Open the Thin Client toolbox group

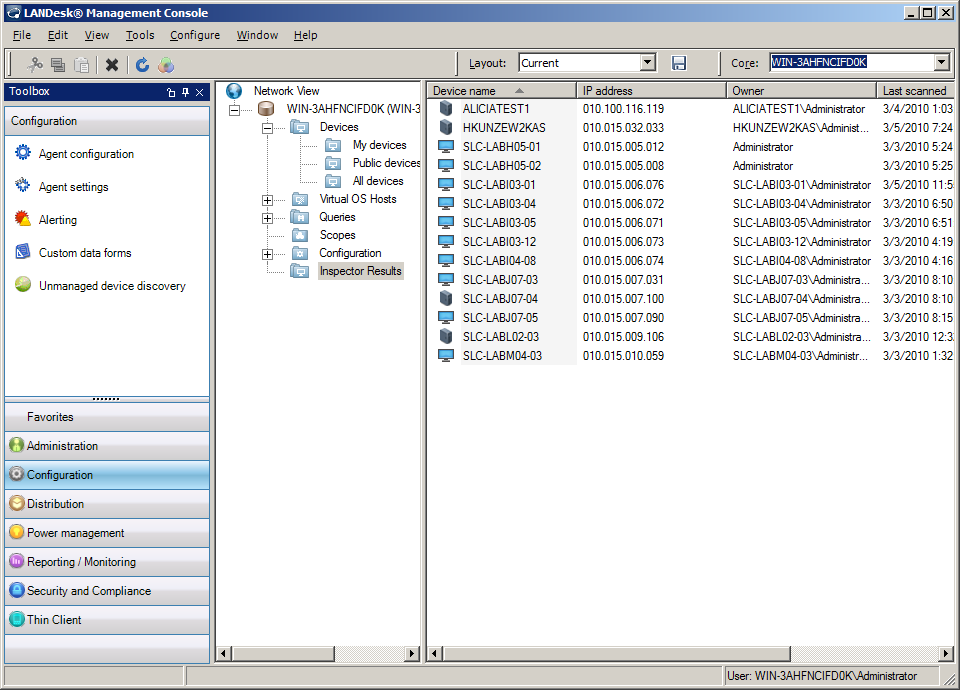107,620
